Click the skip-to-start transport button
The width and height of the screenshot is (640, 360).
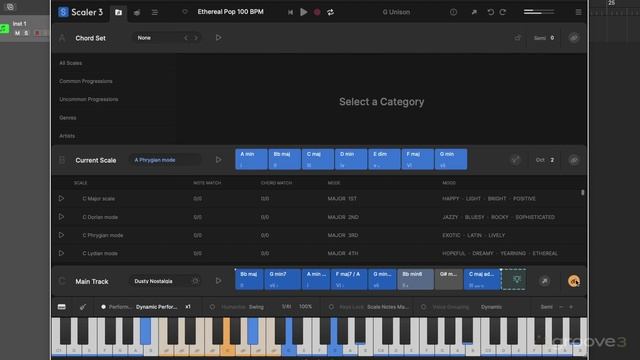(290, 12)
